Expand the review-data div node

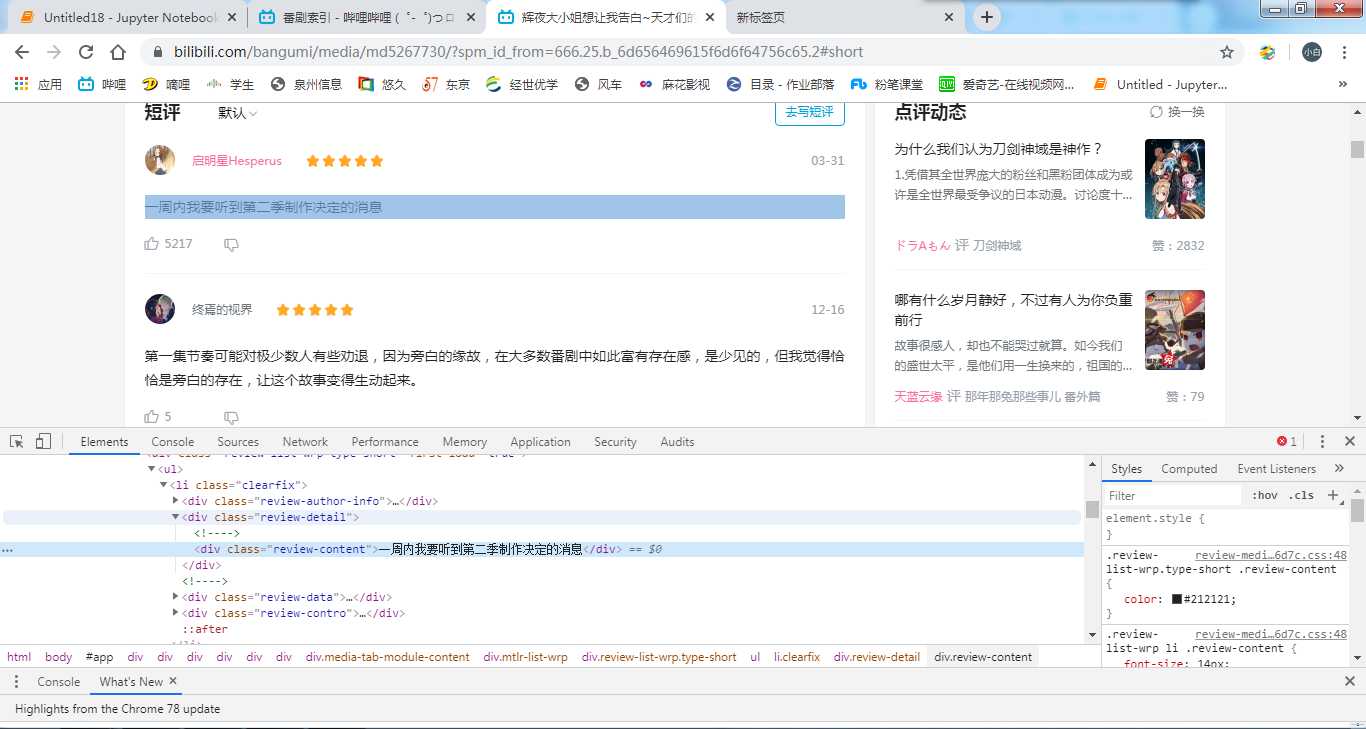click(176, 597)
